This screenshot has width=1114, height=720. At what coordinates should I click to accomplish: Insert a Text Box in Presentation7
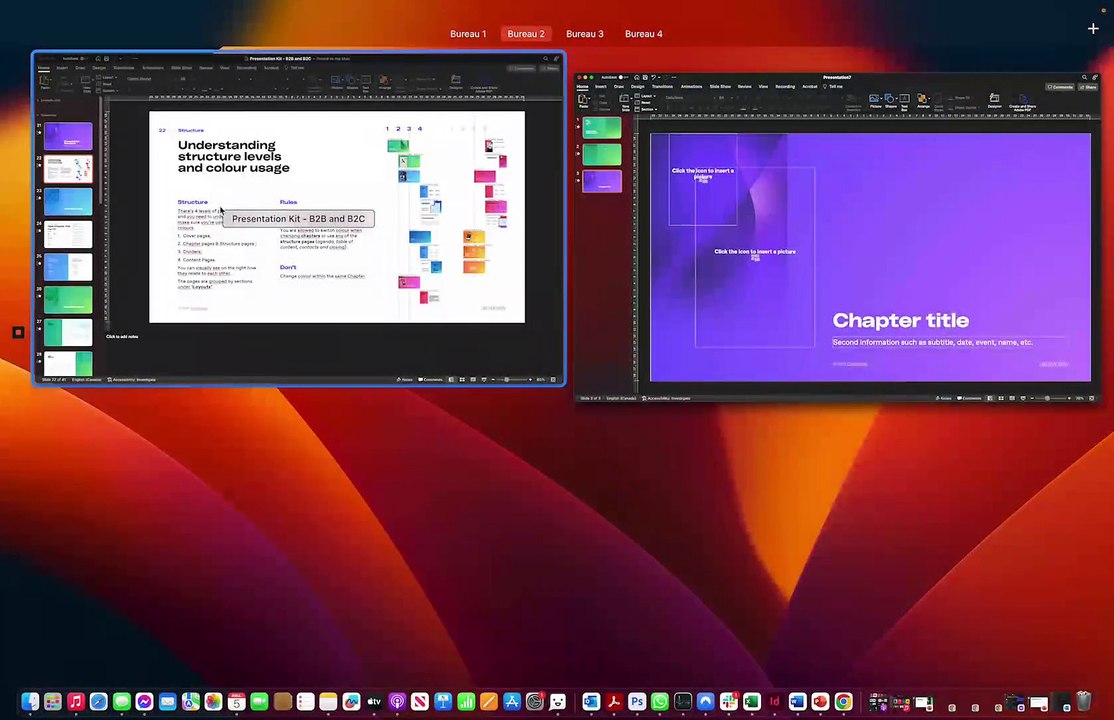click(904, 100)
